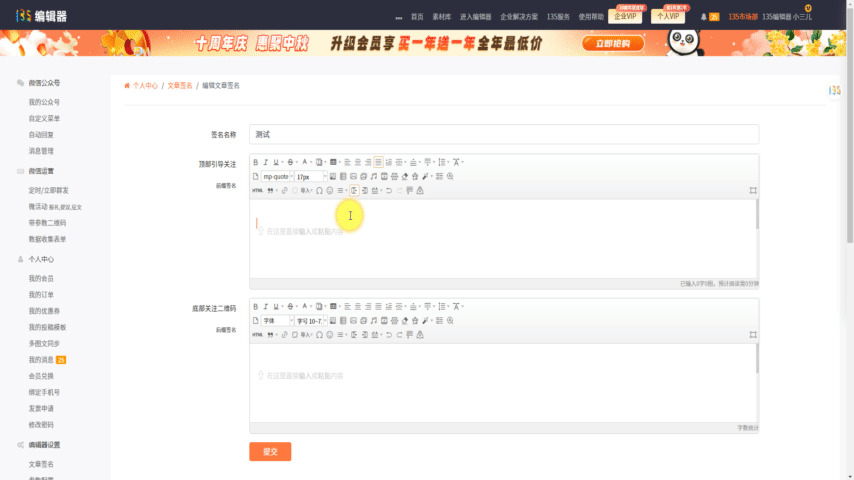Open 使用帮助 in top navigation
This screenshot has height=480, width=854.
click(591, 17)
